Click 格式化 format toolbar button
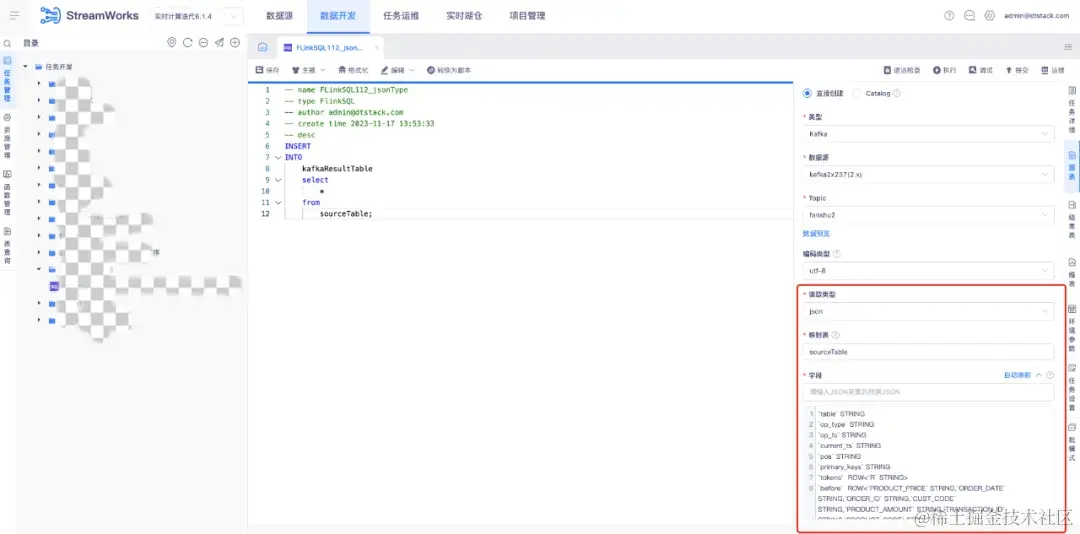This screenshot has height=534, width=1080. [x=353, y=70]
